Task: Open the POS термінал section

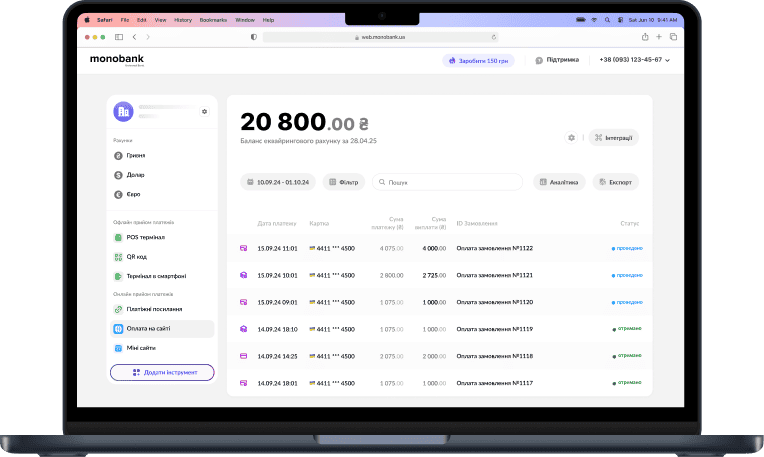Action: [x=144, y=237]
